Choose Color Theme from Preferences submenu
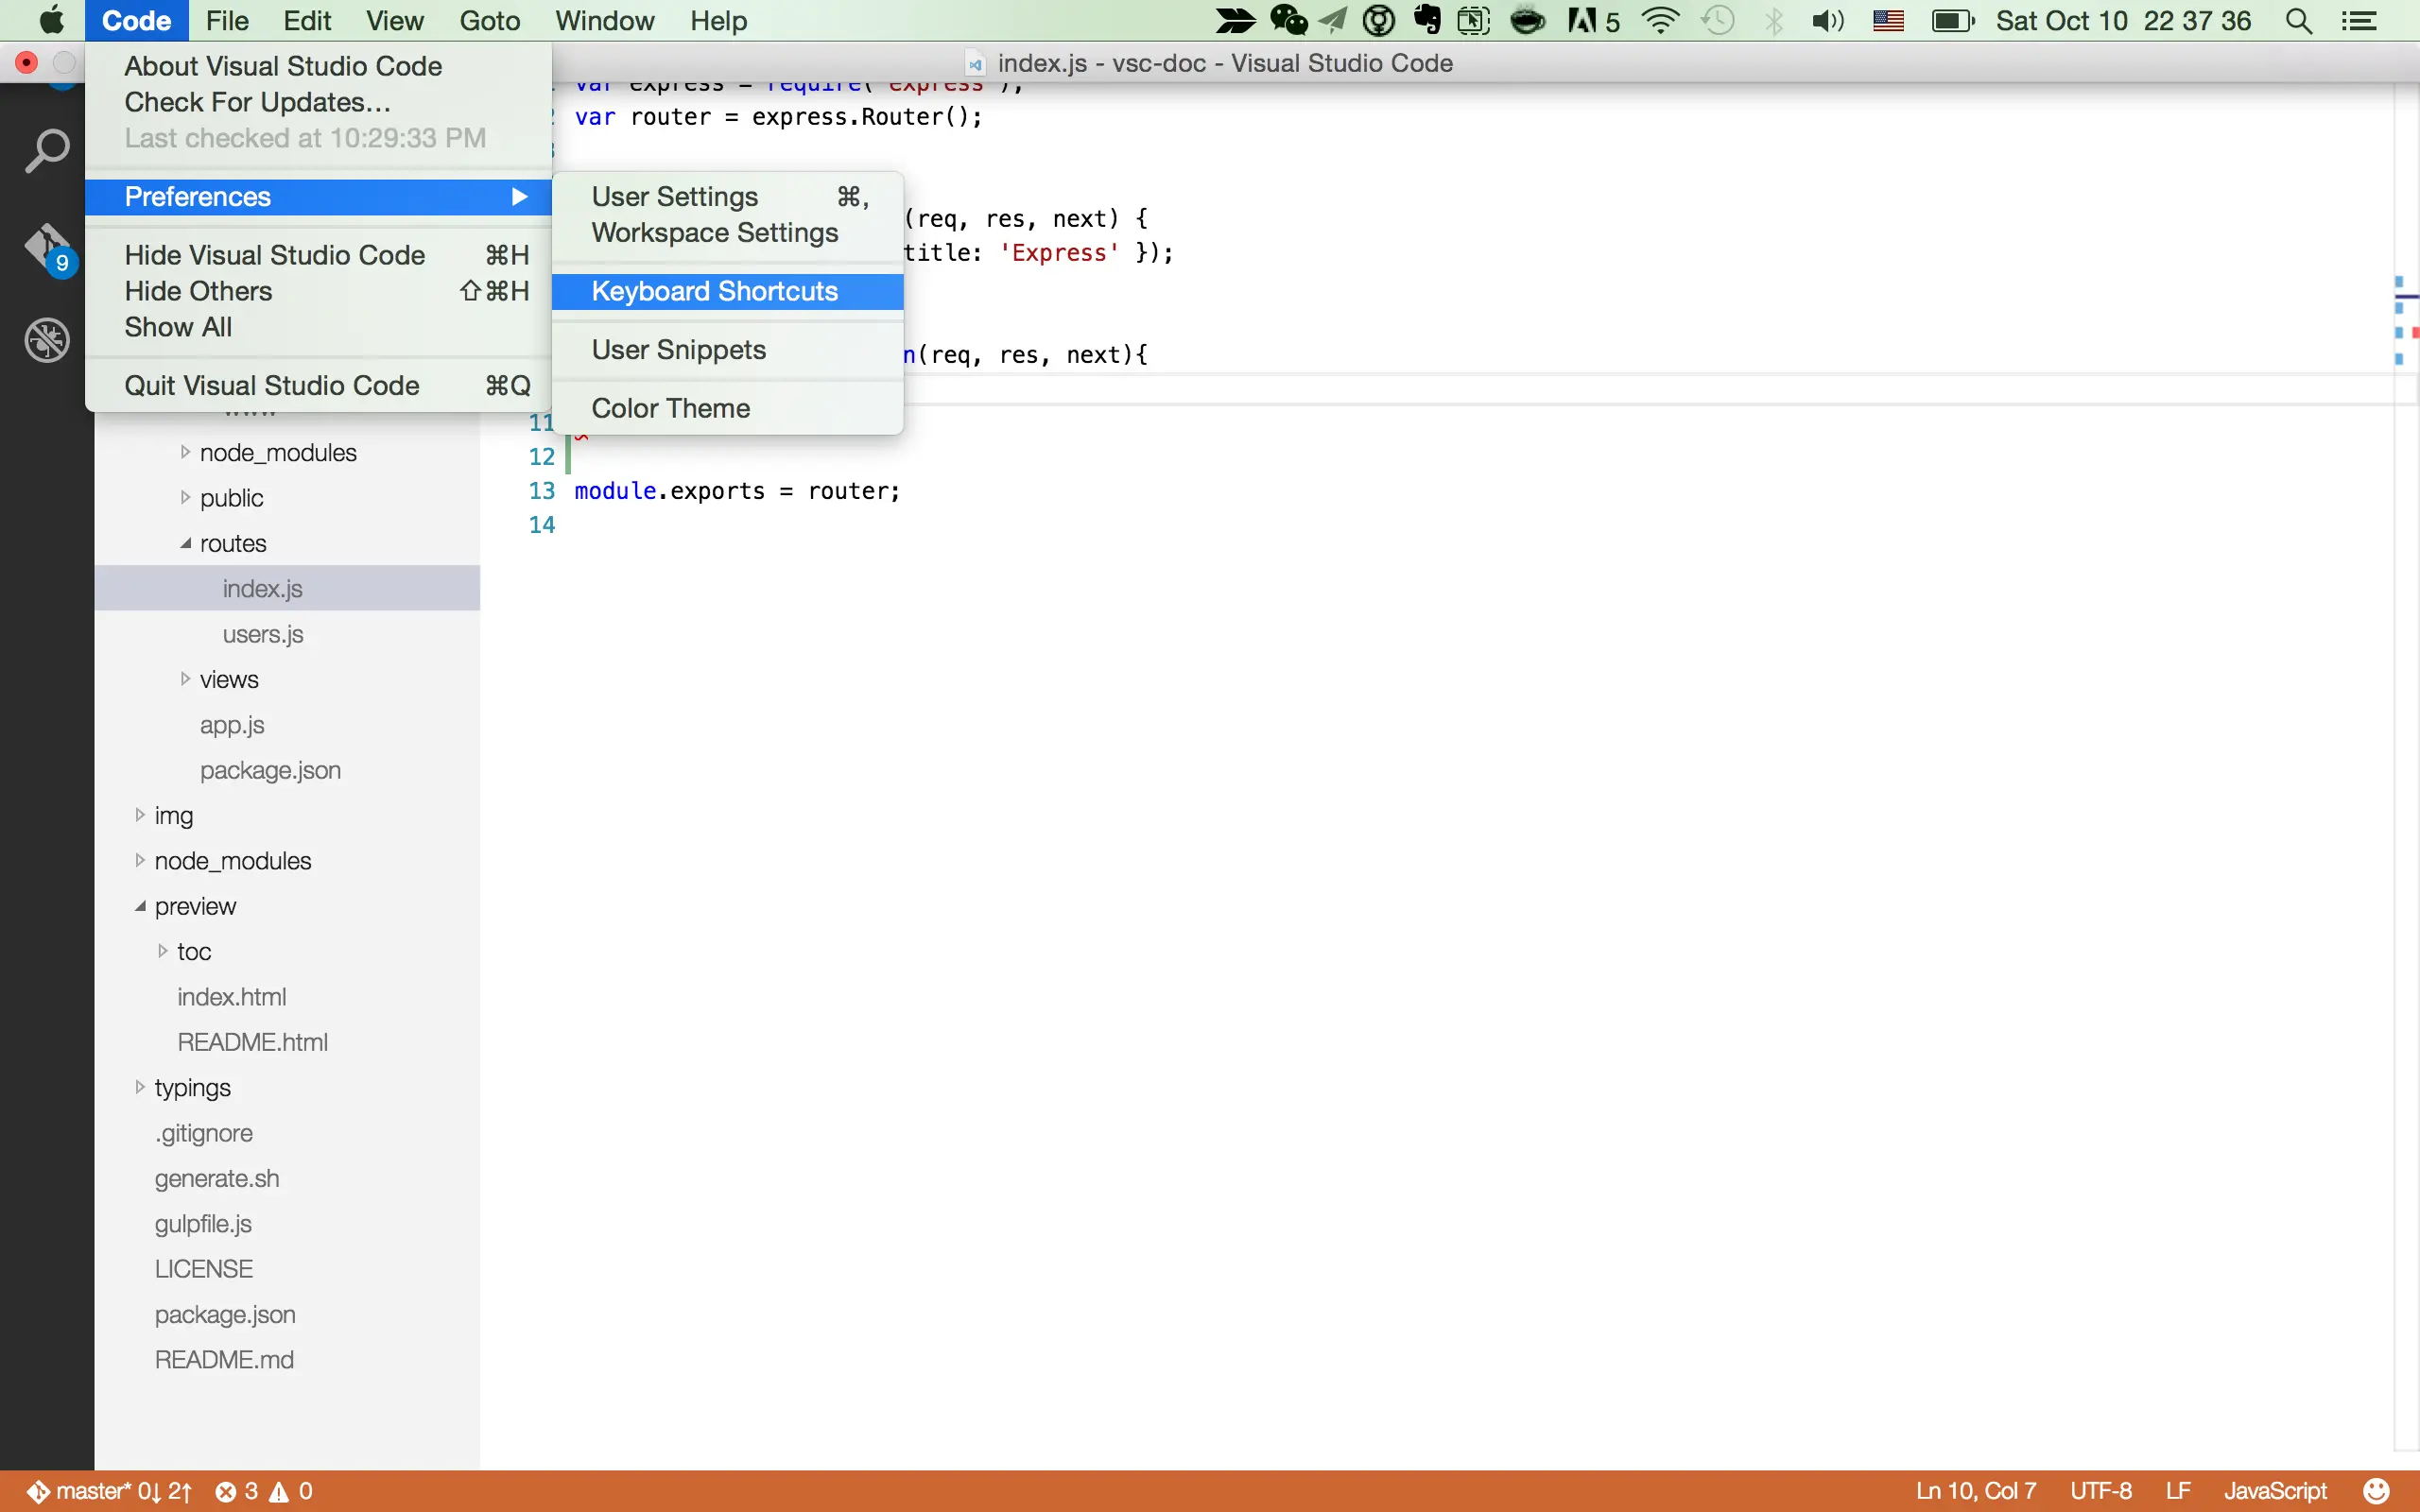 point(670,408)
